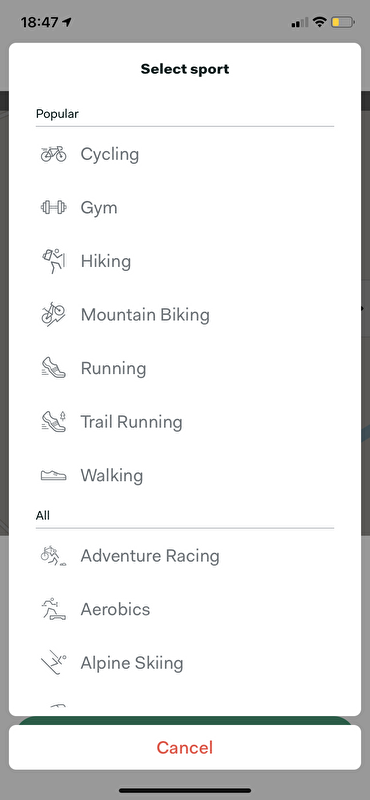Tap the Running shoe icon
The height and width of the screenshot is (800, 370).
(x=54, y=368)
